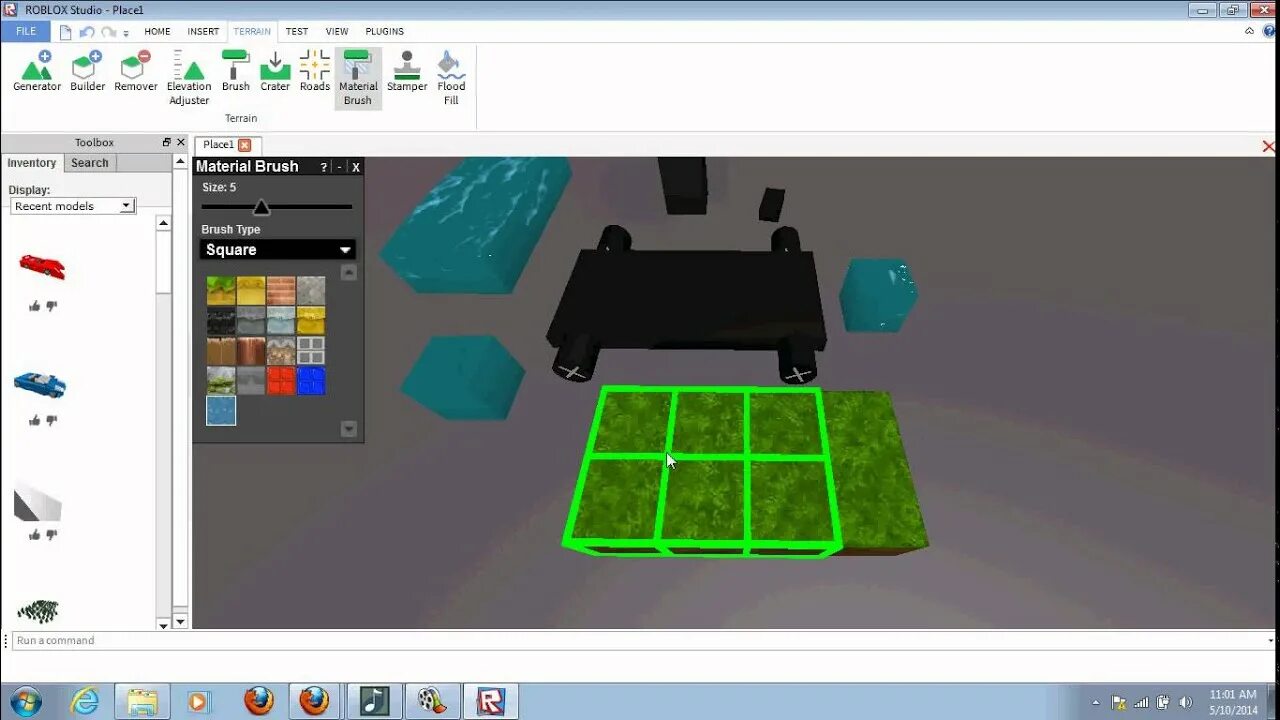This screenshot has width=1280, height=720.
Task: Switch to the VIEW ribbon tab
Action: click(337, 32)
